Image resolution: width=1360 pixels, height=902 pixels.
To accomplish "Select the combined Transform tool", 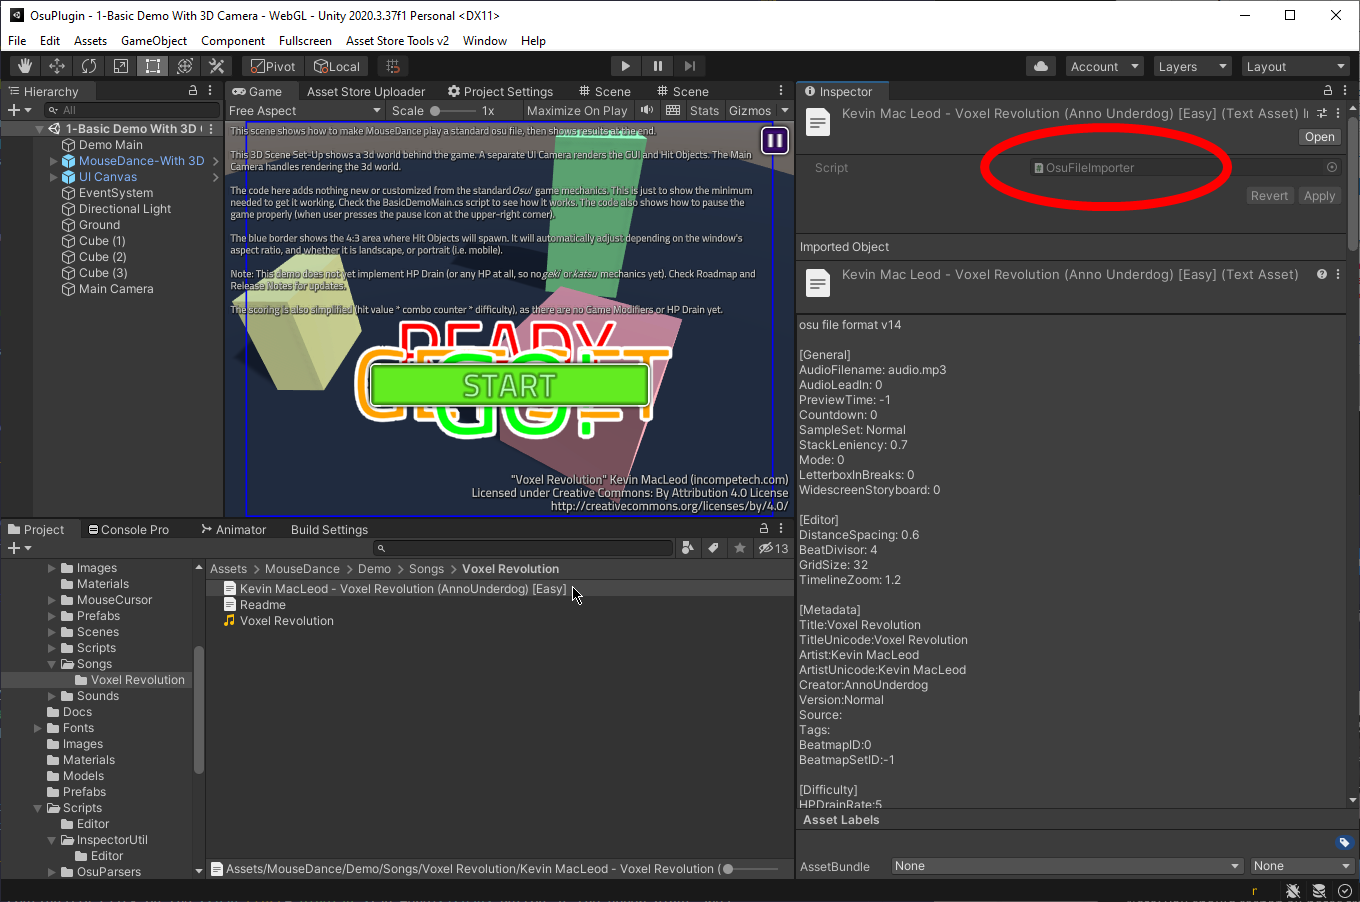I will point(185,66).
